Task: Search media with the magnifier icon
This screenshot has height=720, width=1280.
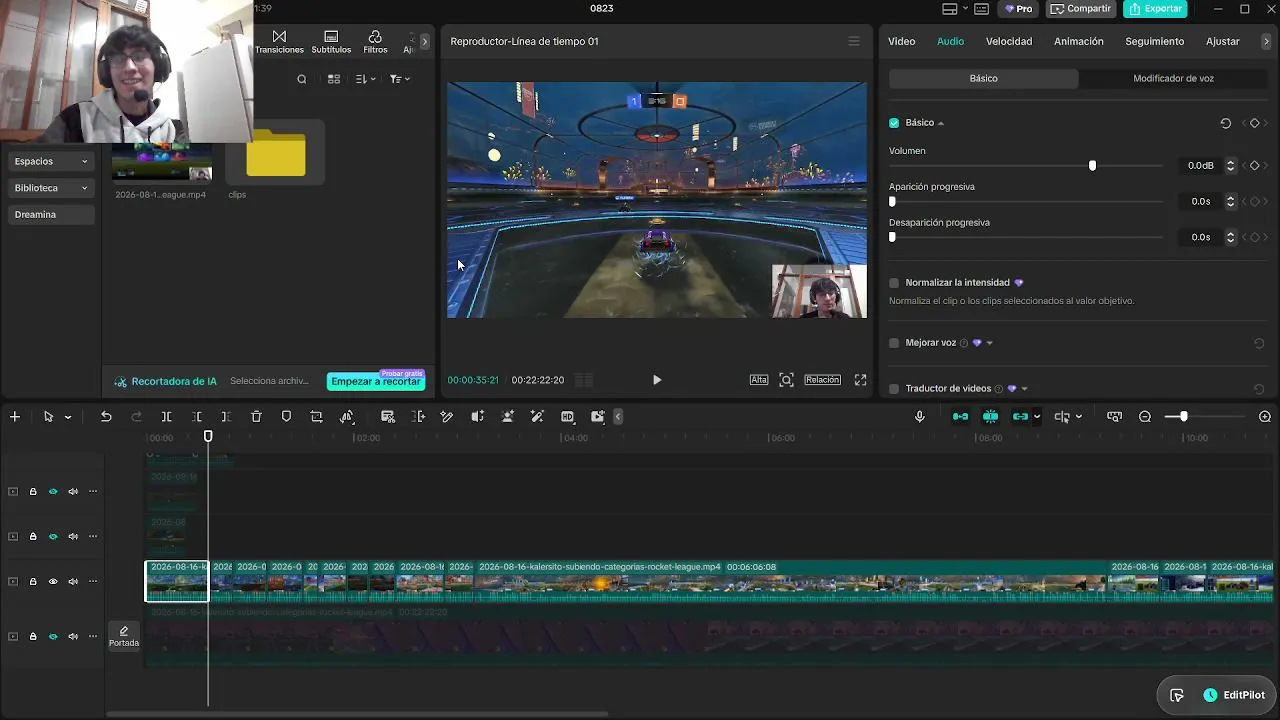Action: tap(302, 79)
